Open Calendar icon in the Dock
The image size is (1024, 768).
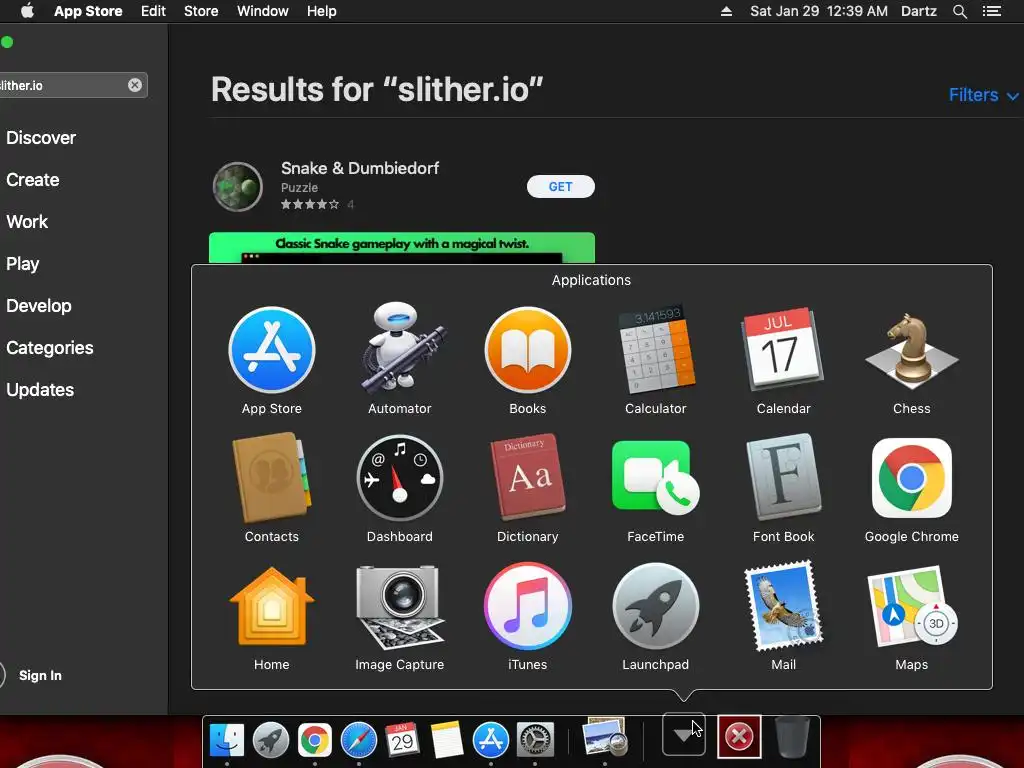click(x=402, y=740)
